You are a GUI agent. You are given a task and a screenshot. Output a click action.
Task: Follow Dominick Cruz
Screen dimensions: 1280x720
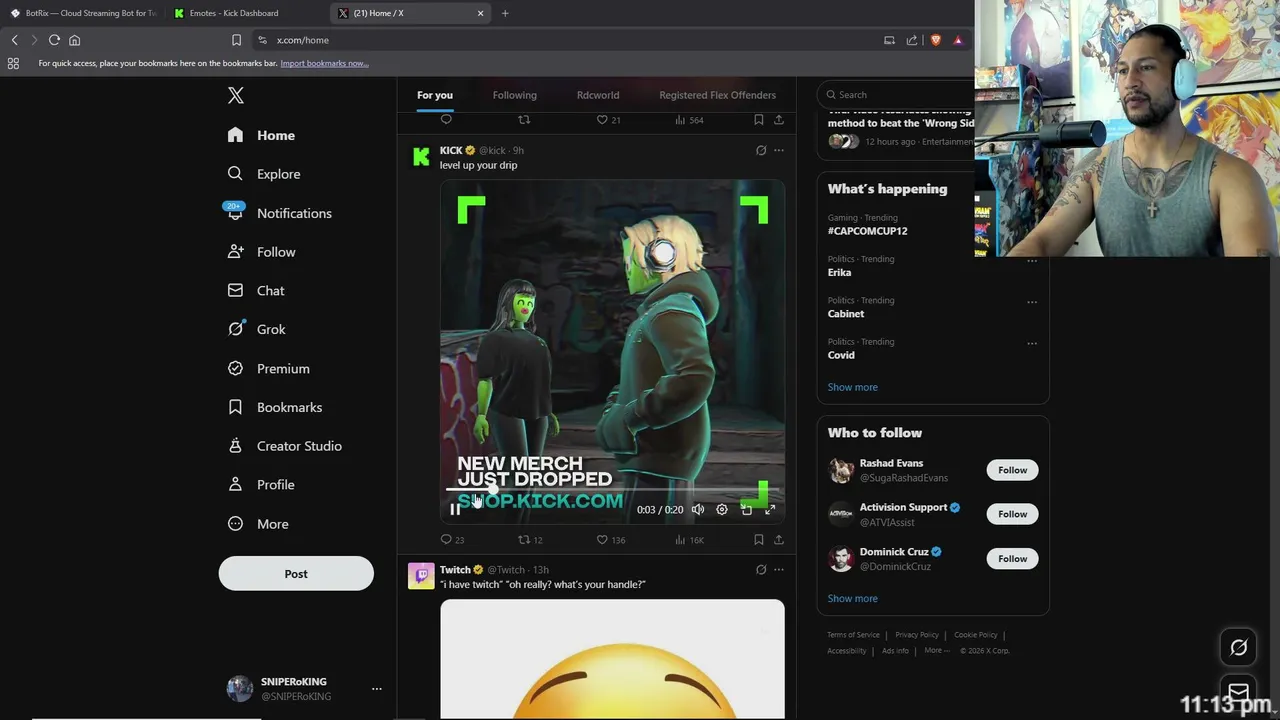(x=1012, y=559)
